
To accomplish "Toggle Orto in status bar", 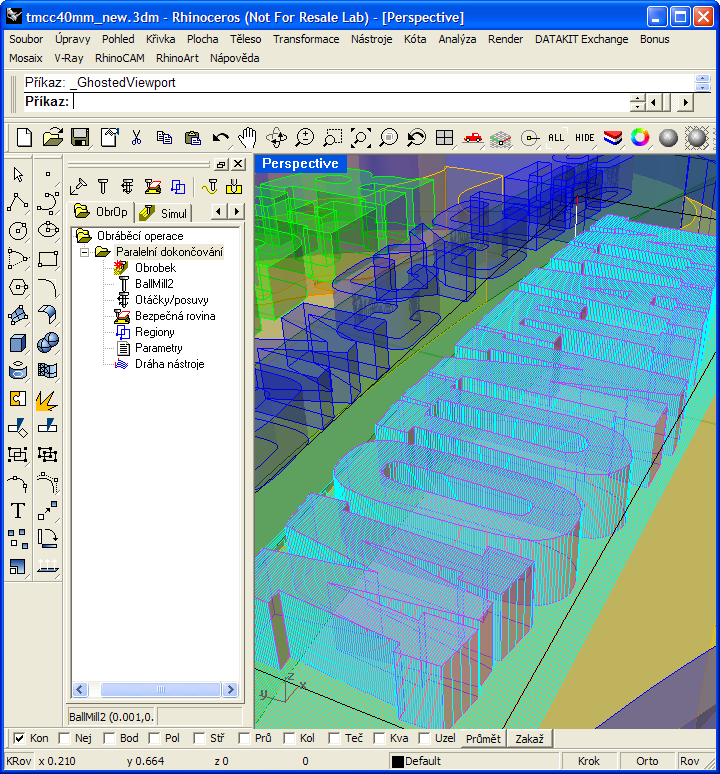I will (647, 761).
